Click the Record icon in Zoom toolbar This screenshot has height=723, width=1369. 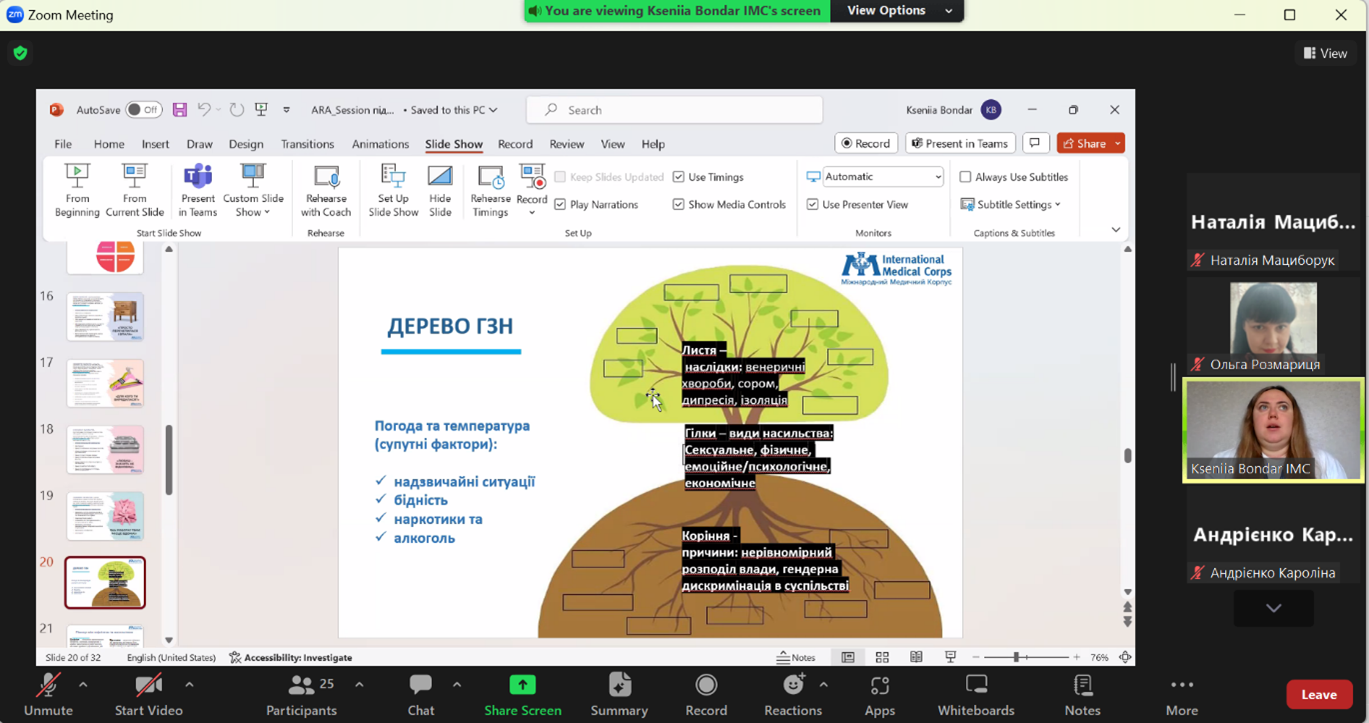pos(706,685)
